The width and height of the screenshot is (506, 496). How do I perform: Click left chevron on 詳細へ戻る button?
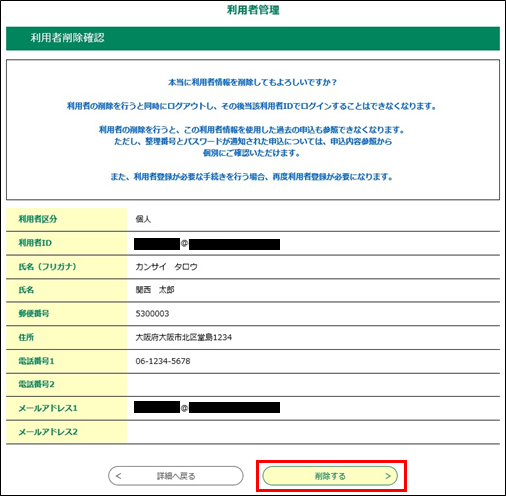tap(118, 476)
